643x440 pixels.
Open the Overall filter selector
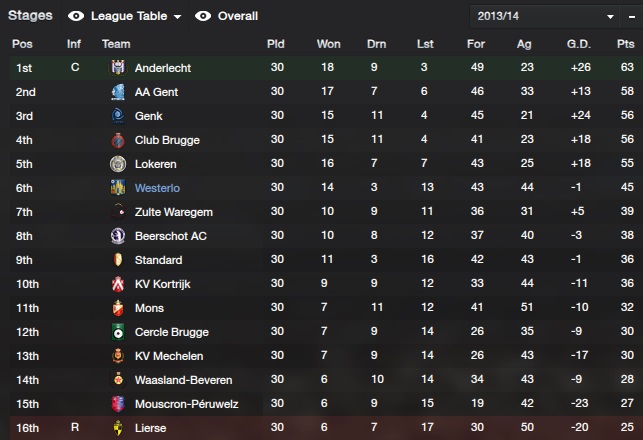[238, 17]
